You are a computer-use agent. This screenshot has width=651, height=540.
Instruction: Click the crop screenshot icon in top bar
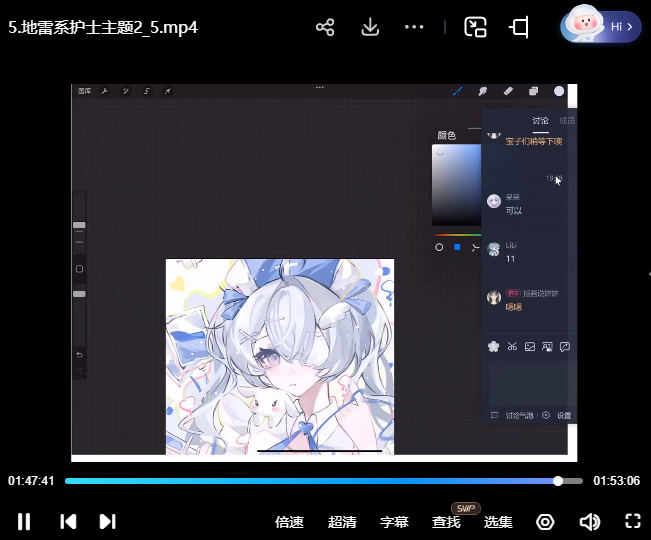coord(519,27)
